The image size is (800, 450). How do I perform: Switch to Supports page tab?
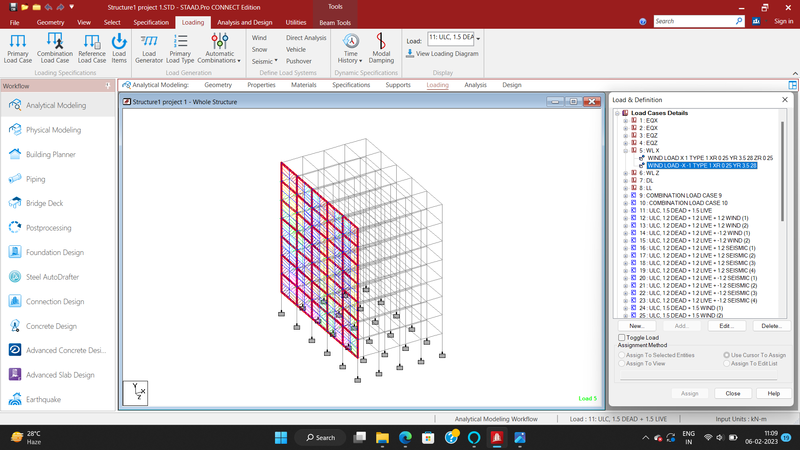coord(398,85)
